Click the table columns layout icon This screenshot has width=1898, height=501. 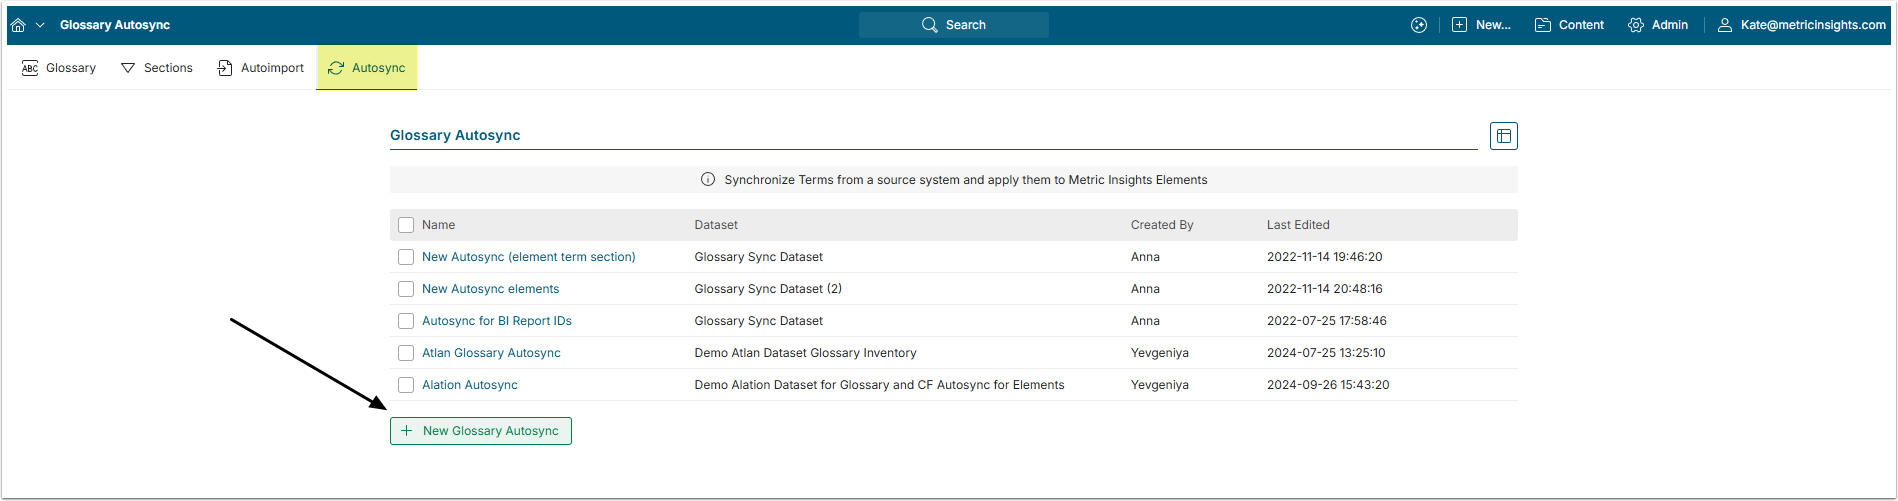pos(1503,136)
